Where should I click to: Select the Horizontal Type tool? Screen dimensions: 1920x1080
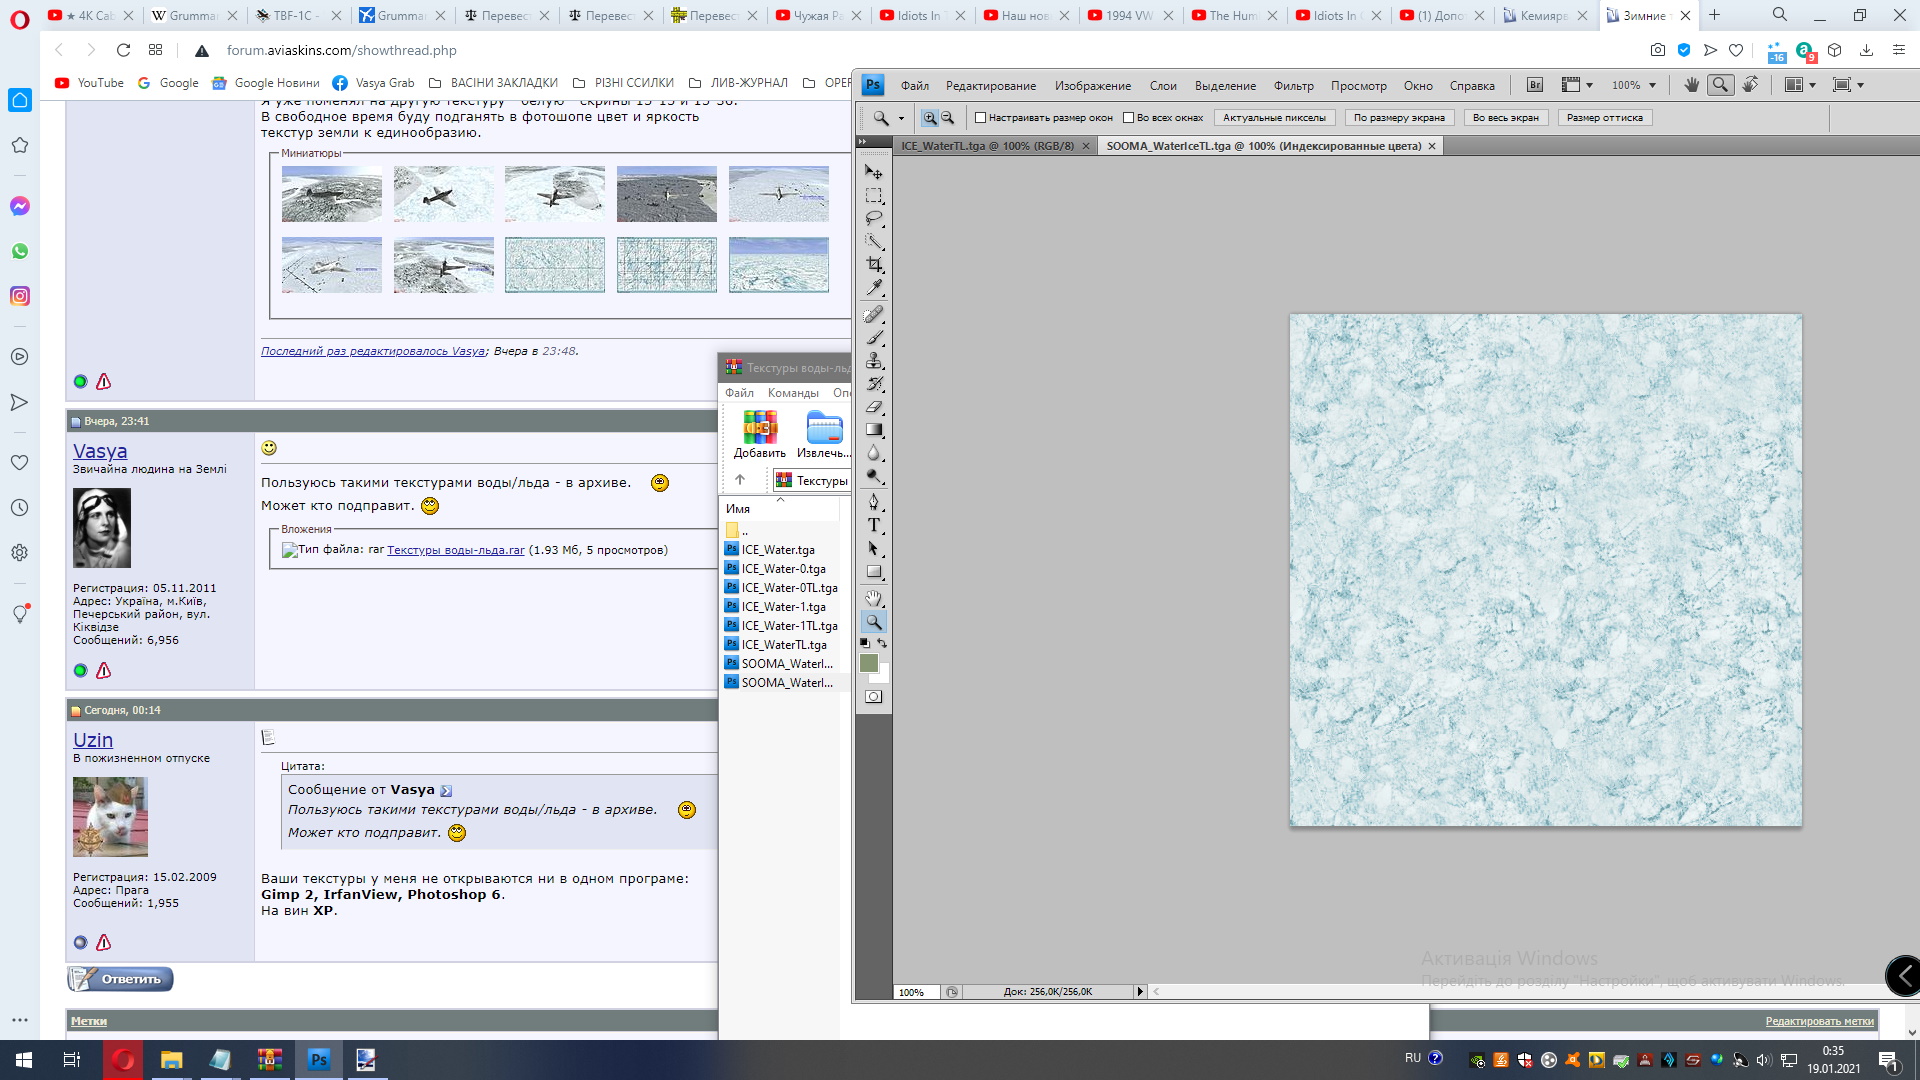[874, 525]
